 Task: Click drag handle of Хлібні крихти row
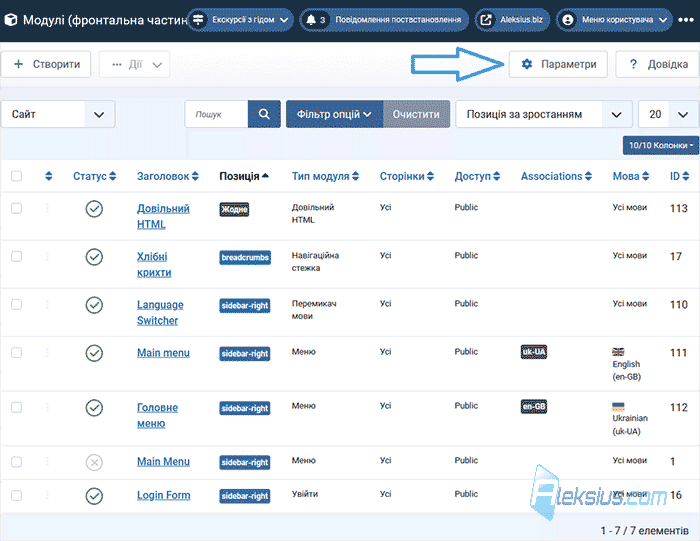47,257
